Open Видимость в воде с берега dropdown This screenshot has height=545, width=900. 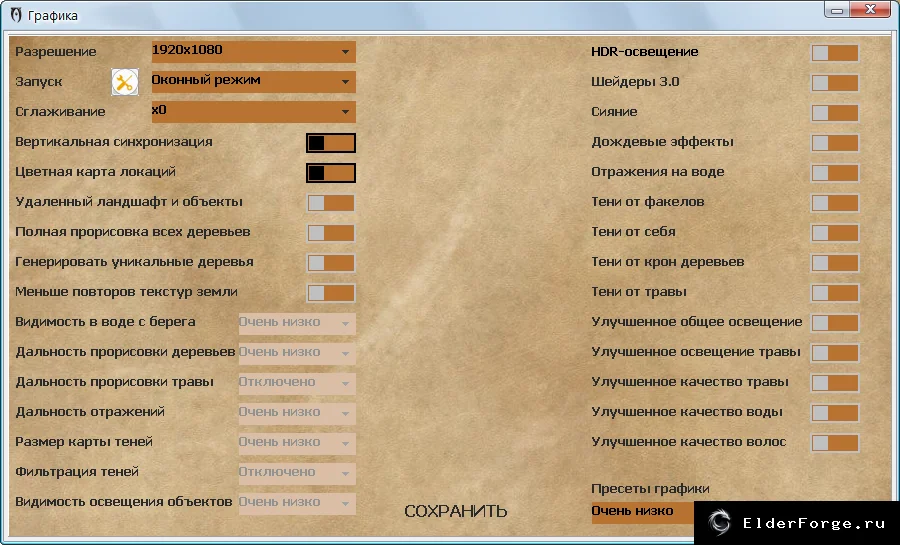(297, 323)
